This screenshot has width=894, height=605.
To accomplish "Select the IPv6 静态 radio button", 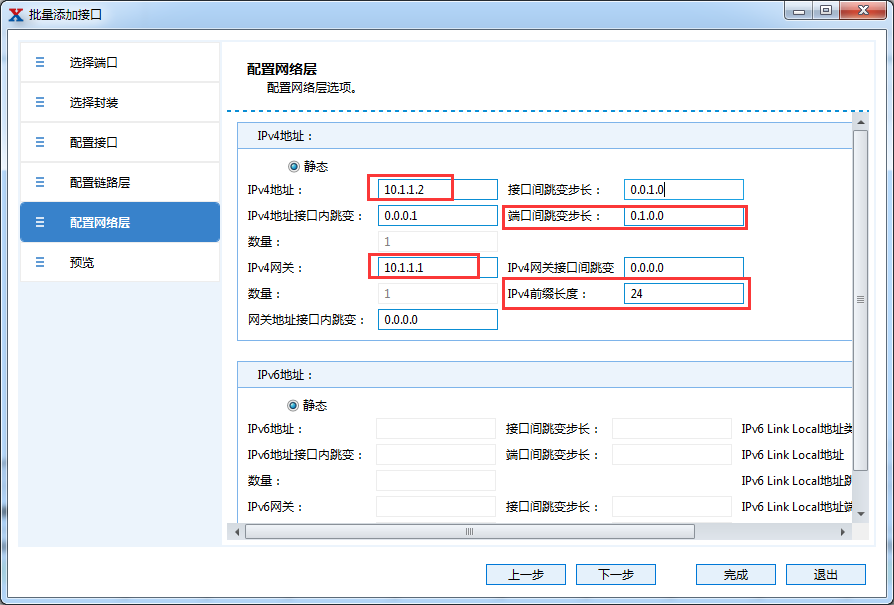I will [293, 405].
